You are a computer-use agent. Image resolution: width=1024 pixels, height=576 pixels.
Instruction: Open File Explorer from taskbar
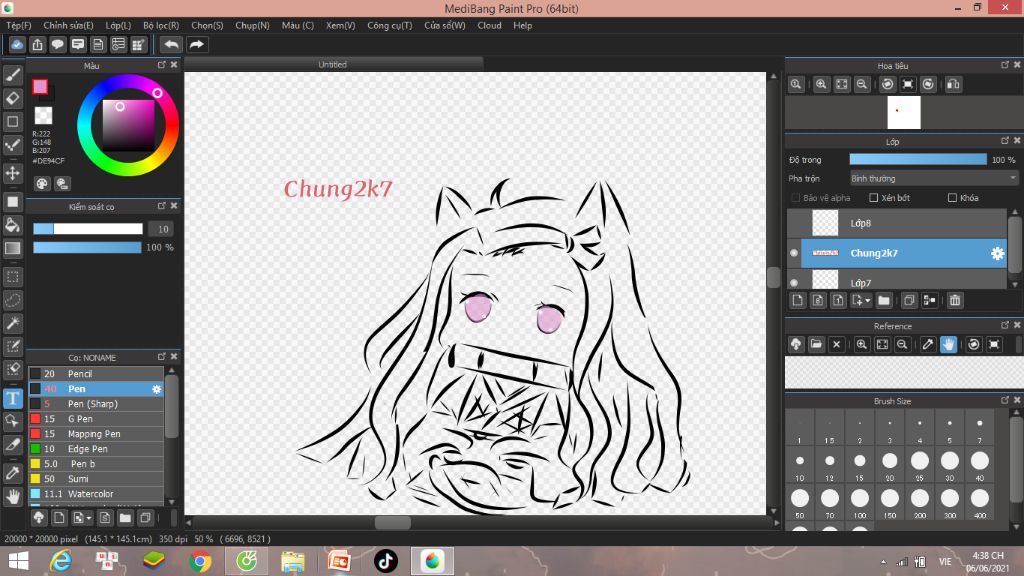click(293, 561)
